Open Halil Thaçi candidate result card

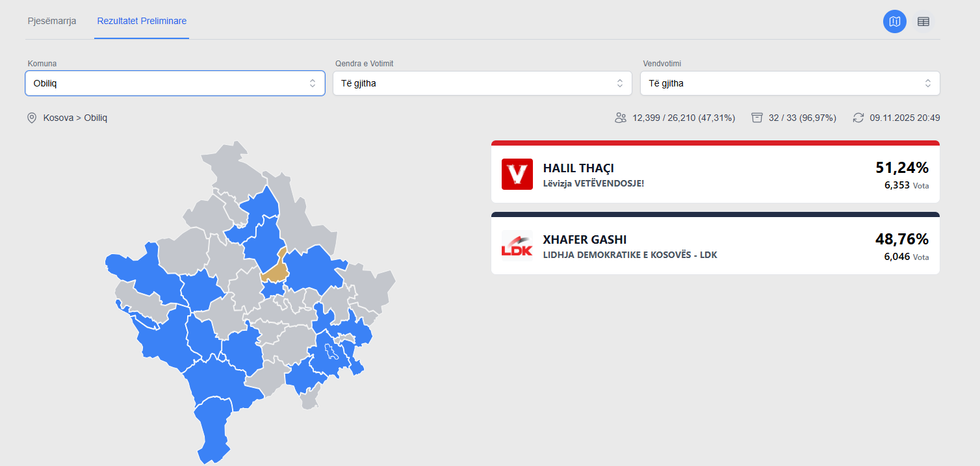[x=715, y=176]
